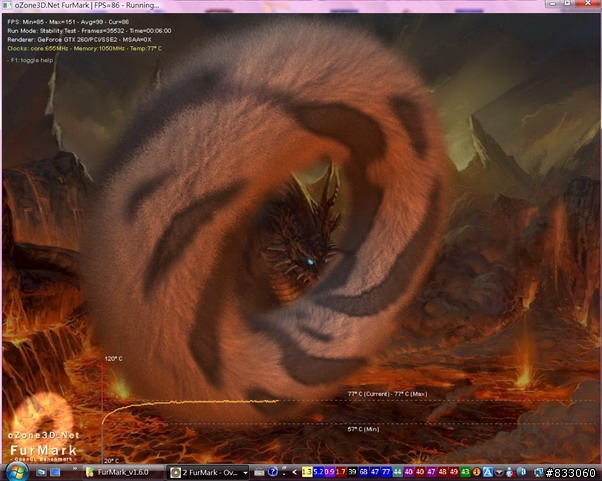Screen dimensions: 602x481
Task: Click the 'oZone3D.Net FurMark' title bar text
Action: coord(52,5)
